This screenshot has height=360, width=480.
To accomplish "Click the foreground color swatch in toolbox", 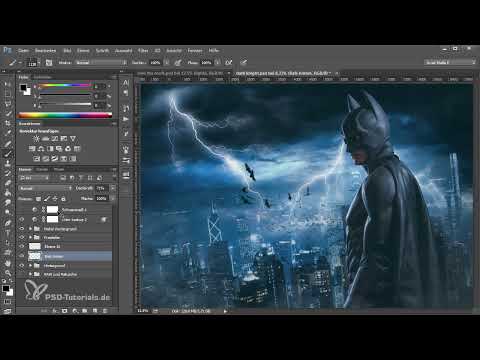I will 6,289.
